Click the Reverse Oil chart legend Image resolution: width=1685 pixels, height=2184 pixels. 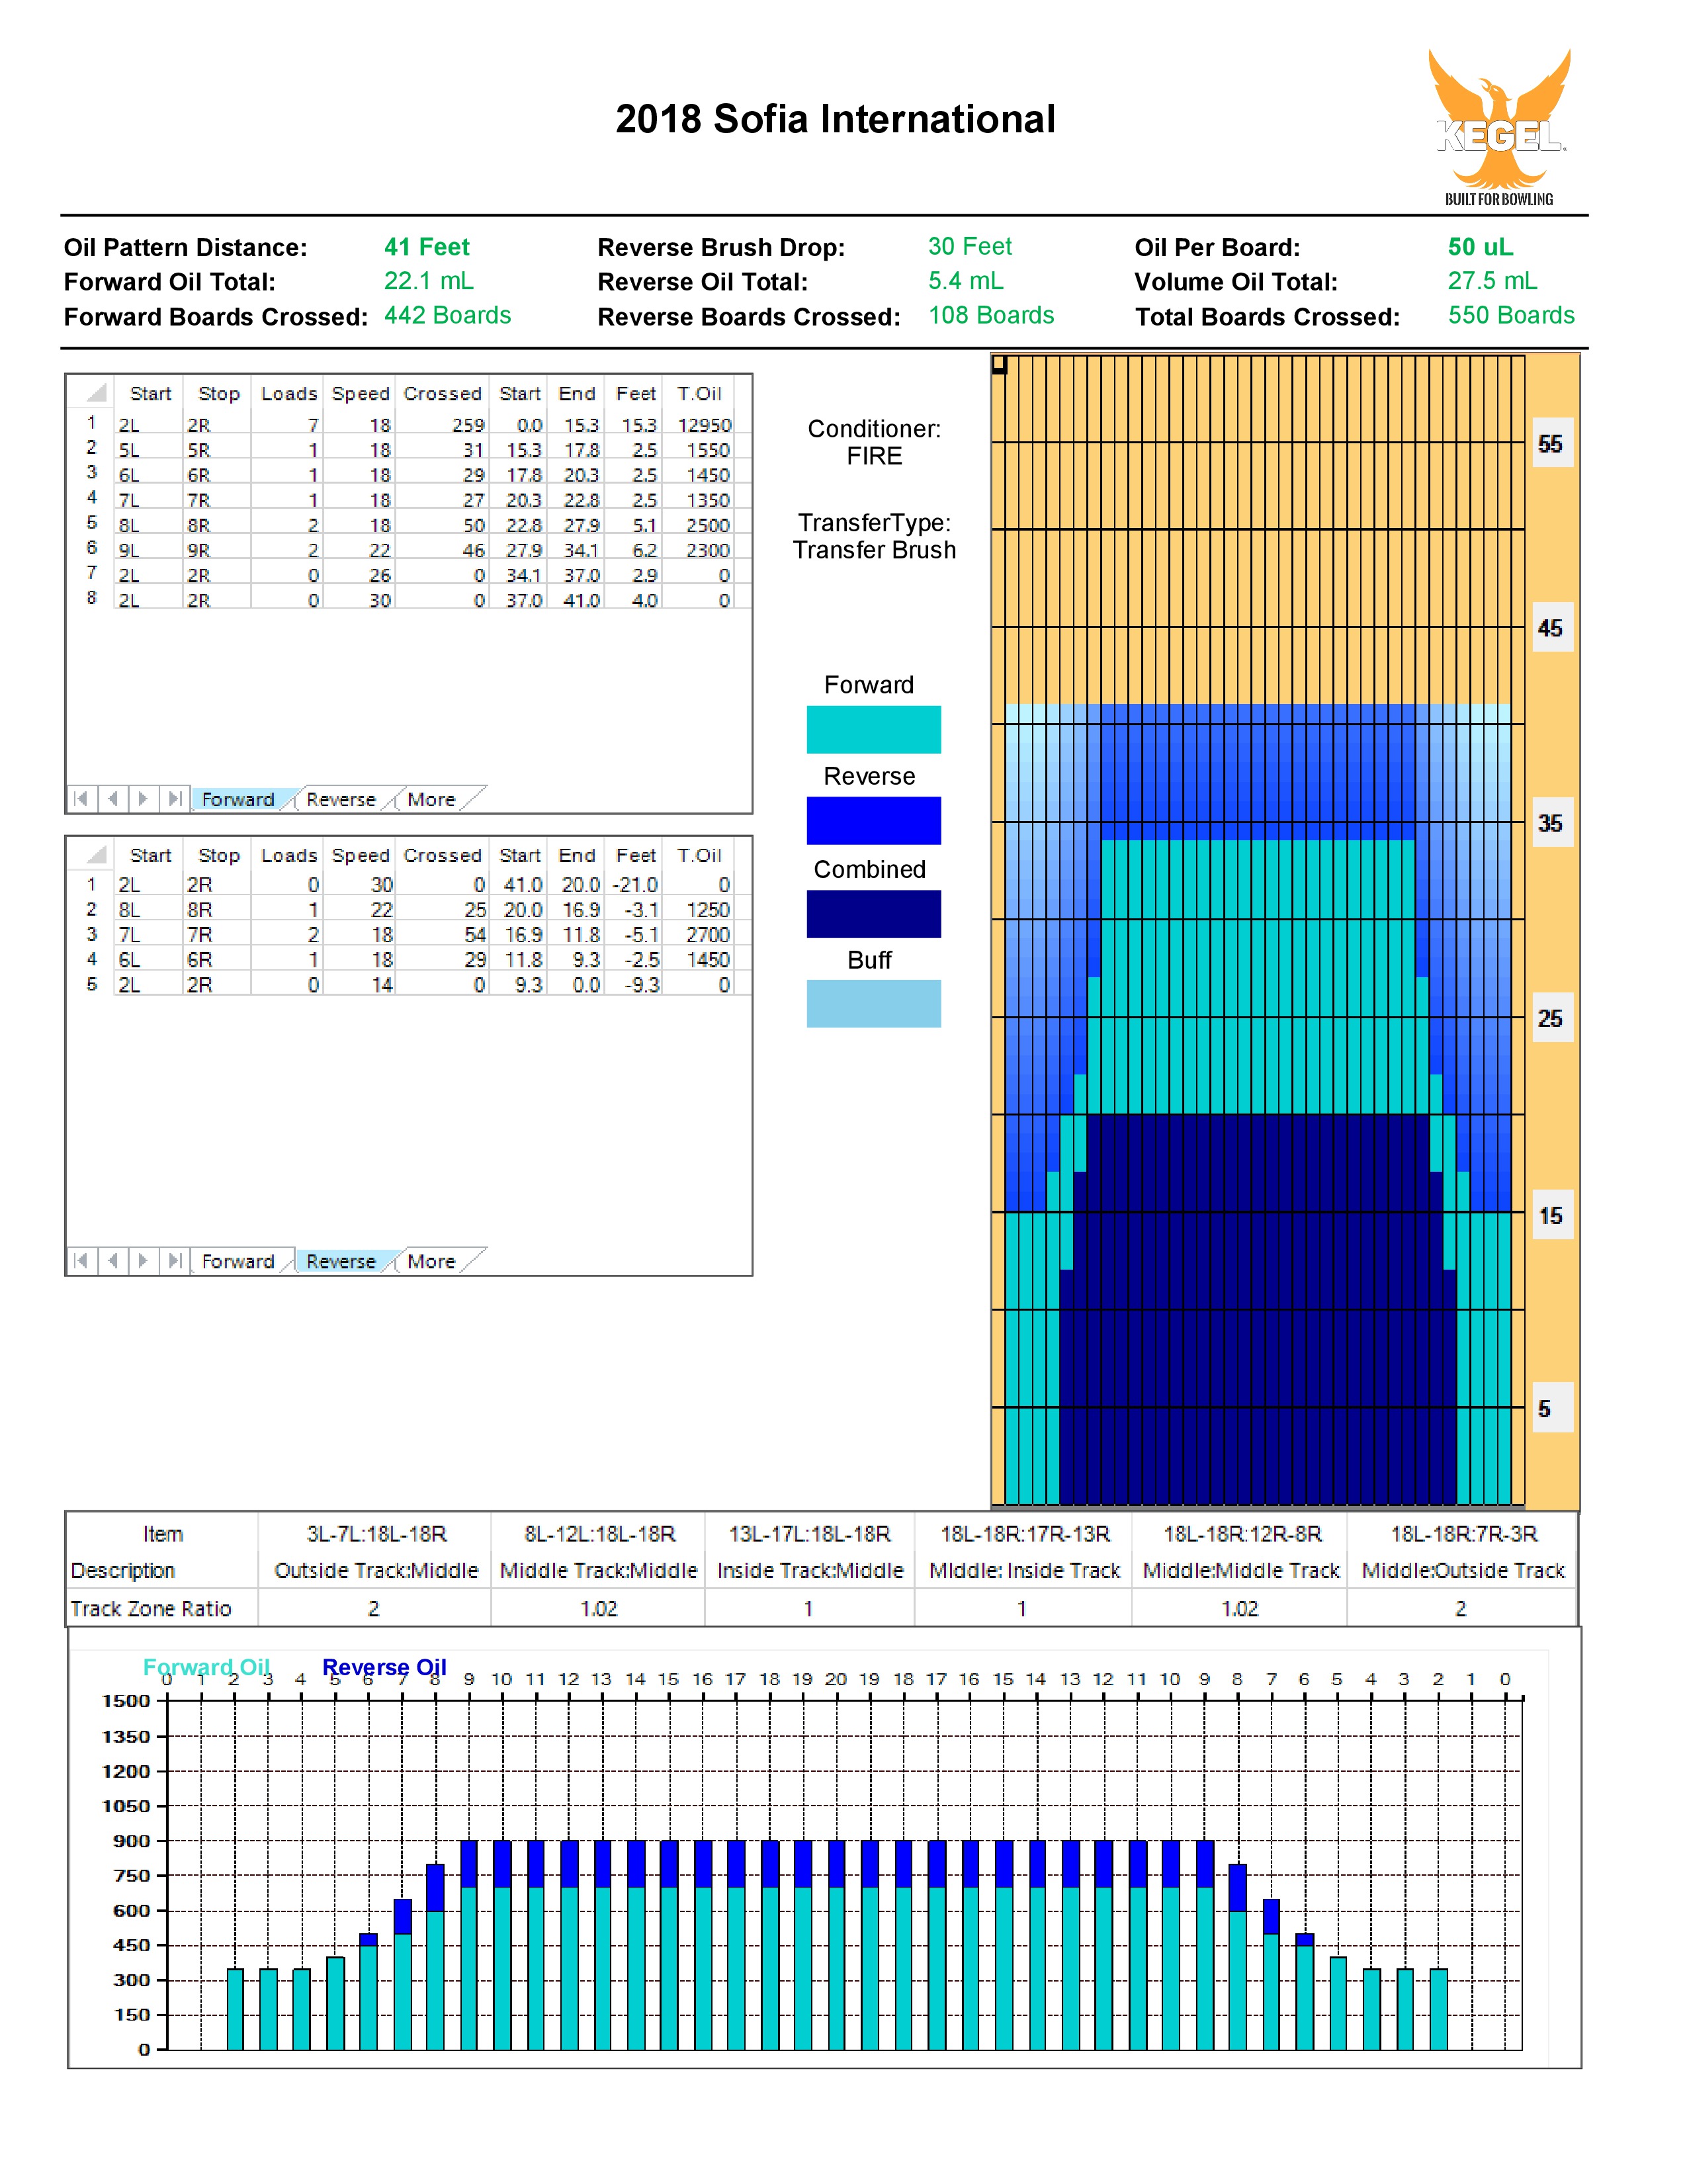[x=384, y=1667]
